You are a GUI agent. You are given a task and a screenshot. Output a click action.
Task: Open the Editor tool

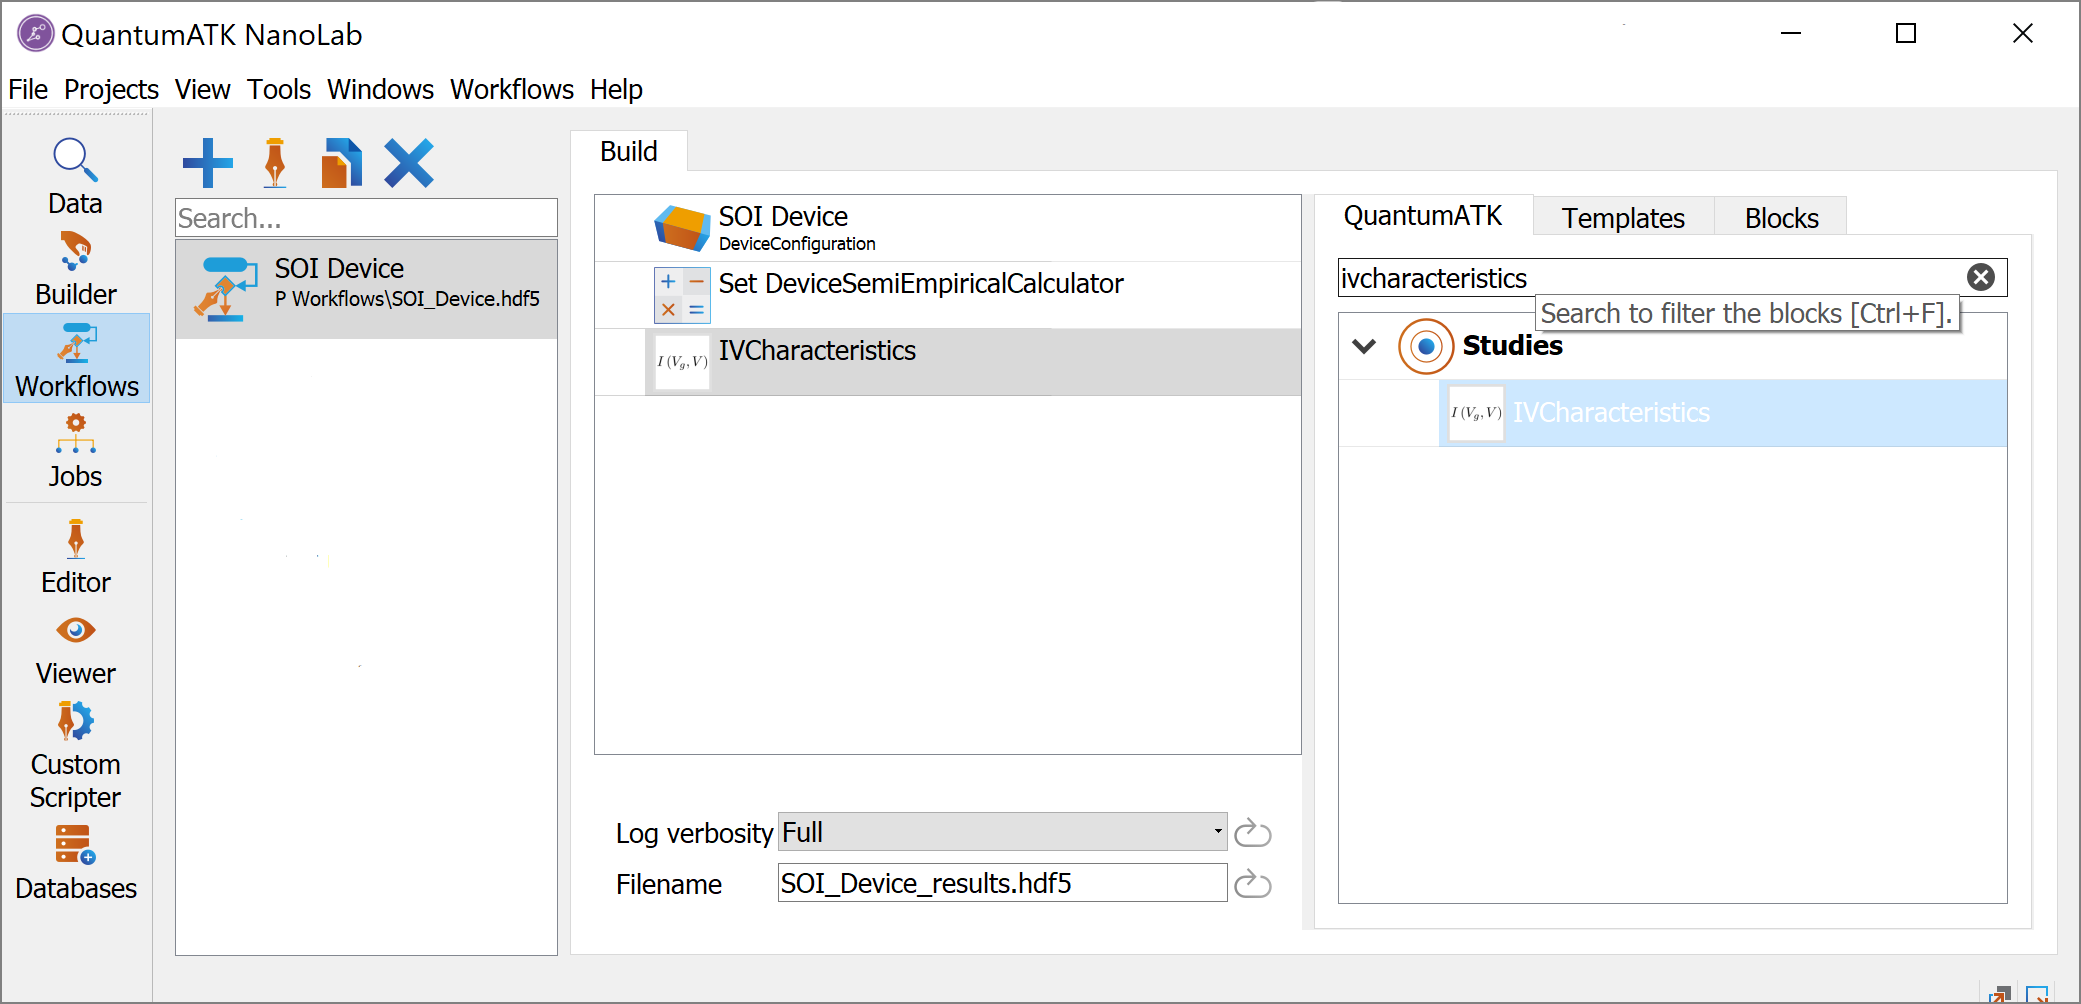tap(76, 557)
